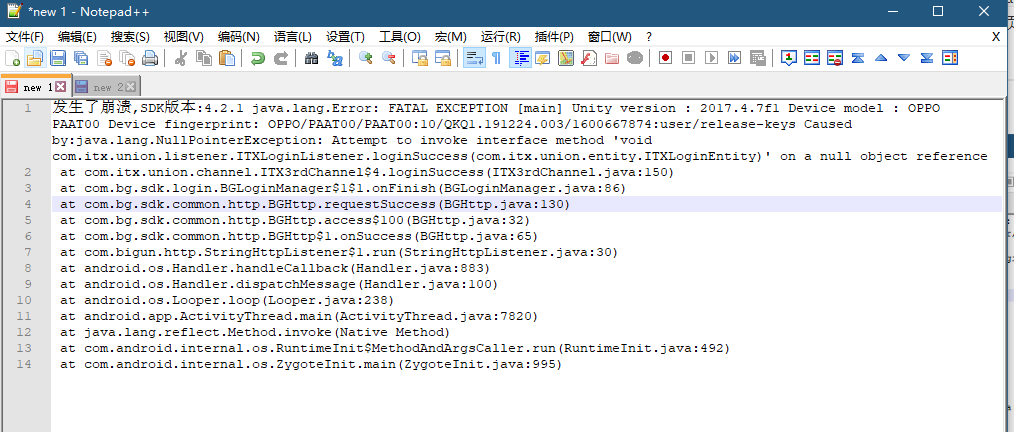Click the Paste clipboard icon

(227, 58)
